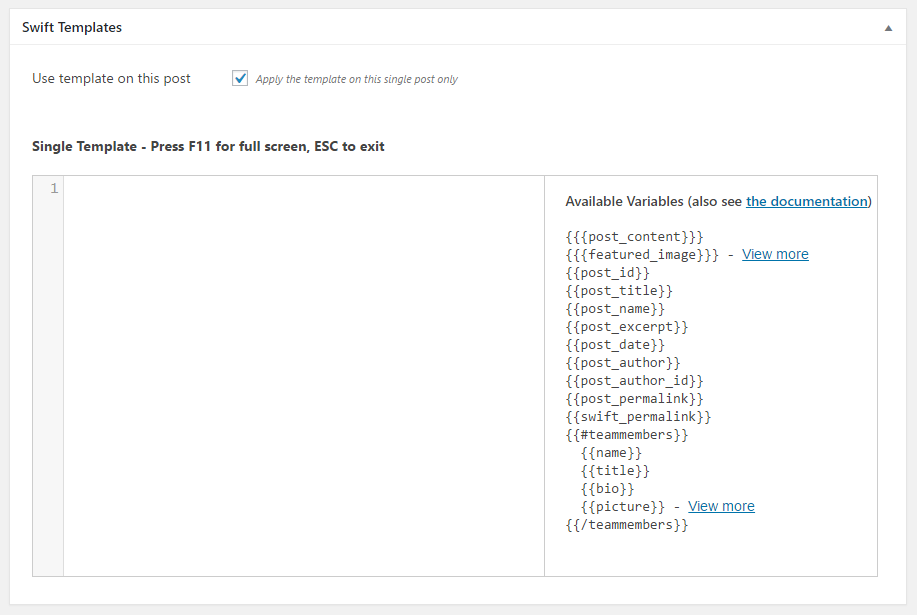Click line number 1 in editor gutter
Image resolution: width=917 pixels, height=615 pixels.
[54, 188]
